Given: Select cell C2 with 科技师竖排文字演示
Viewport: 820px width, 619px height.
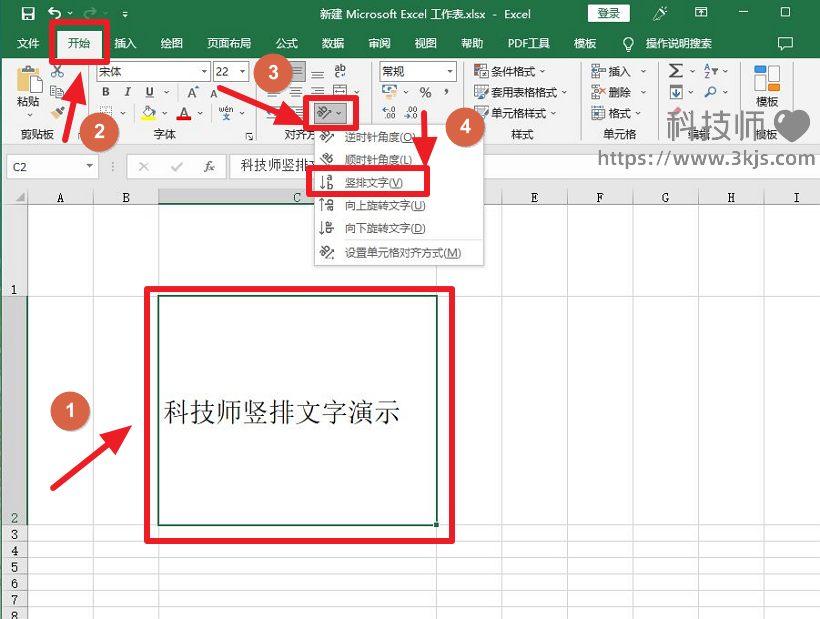Looking at the screenshot, I should tap(298, 410).
